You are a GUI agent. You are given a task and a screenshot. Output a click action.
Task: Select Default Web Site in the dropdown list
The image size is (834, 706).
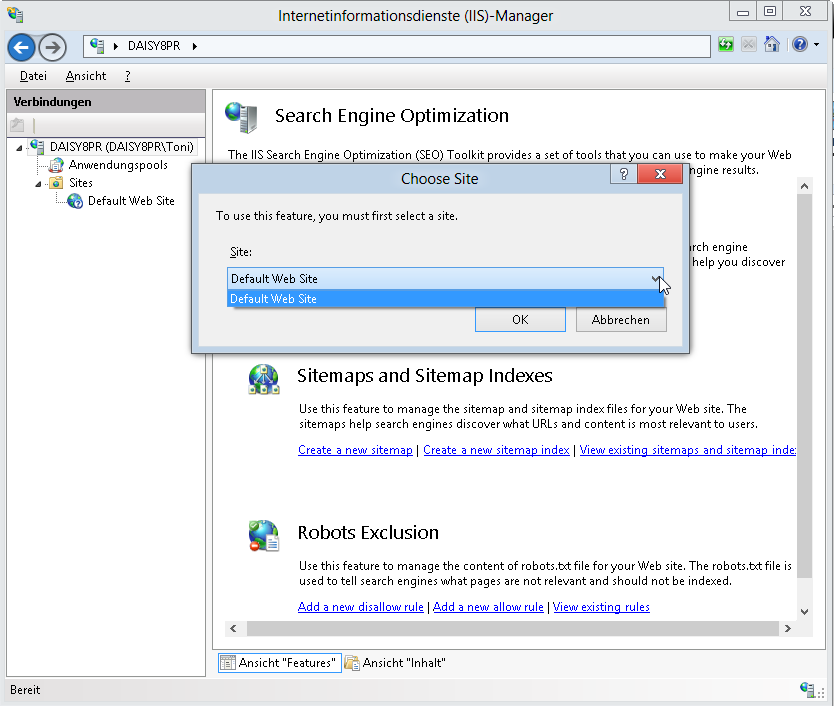444,299
